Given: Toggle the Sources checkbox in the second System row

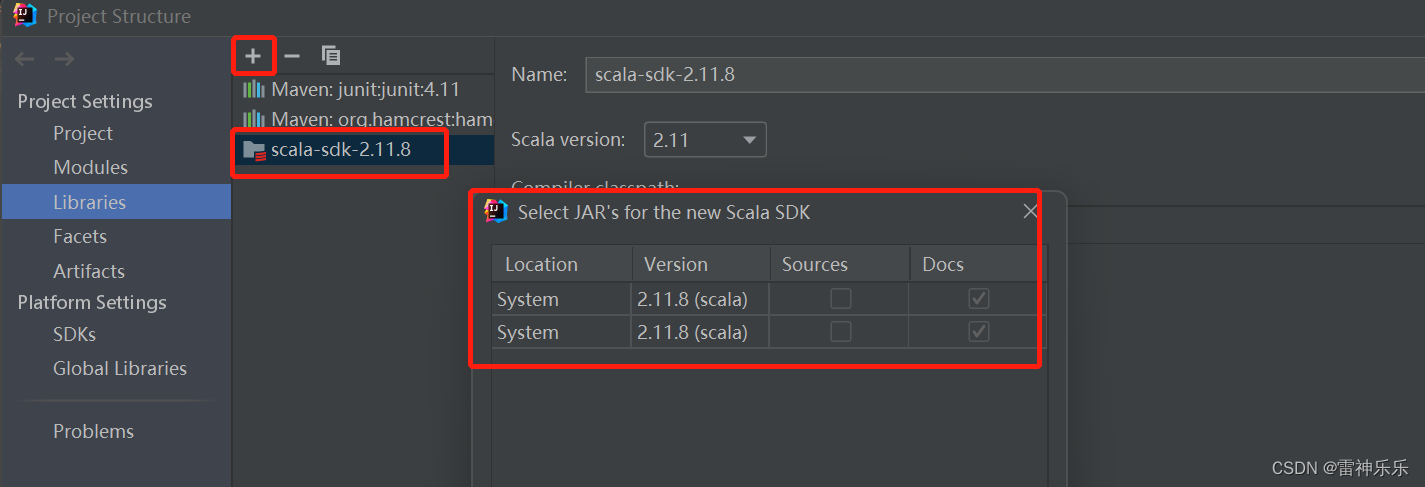Looking at the screenshot, I should pyautogui.click(x=841, y=332).
